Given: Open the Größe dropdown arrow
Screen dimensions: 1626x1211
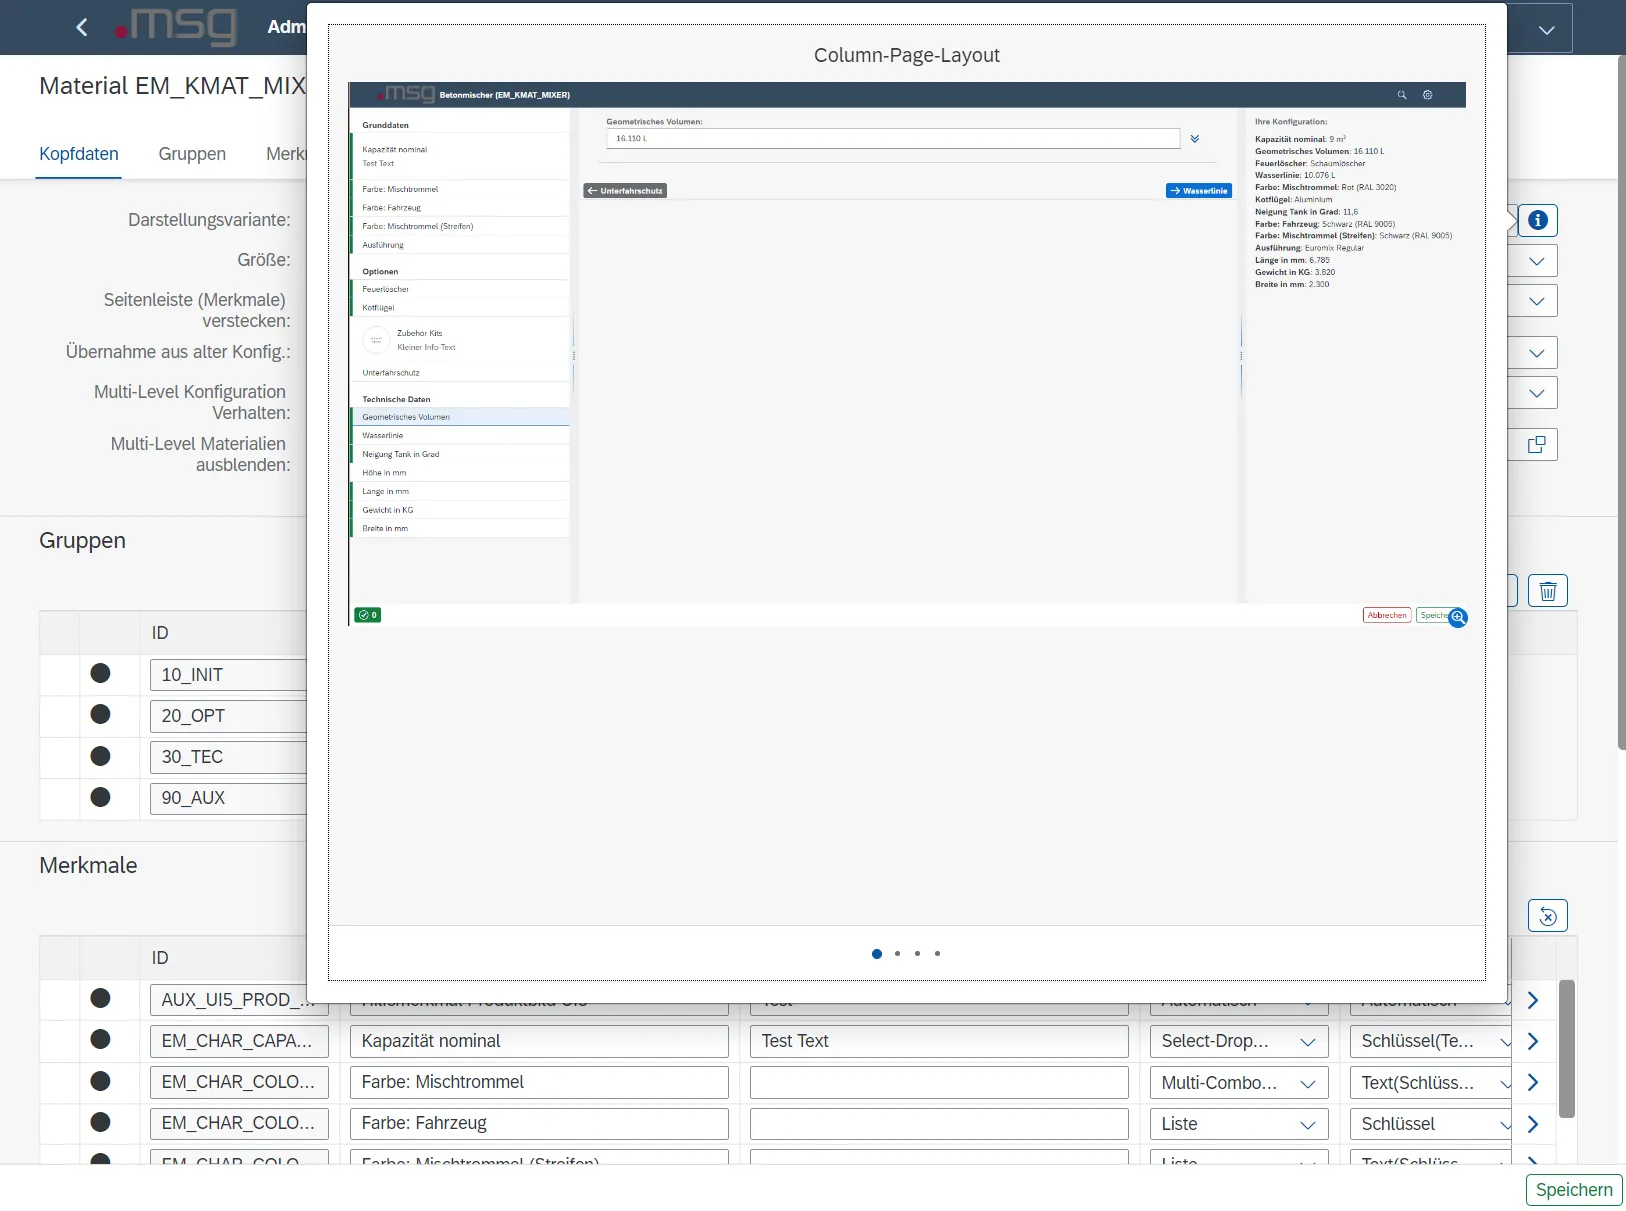Looking at the screenshot, I should 1537,261.
